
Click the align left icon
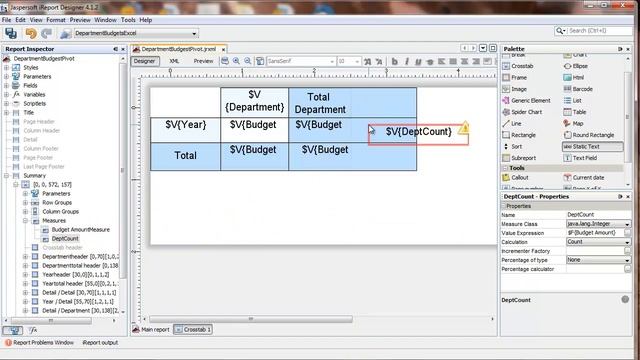(441, 61)
